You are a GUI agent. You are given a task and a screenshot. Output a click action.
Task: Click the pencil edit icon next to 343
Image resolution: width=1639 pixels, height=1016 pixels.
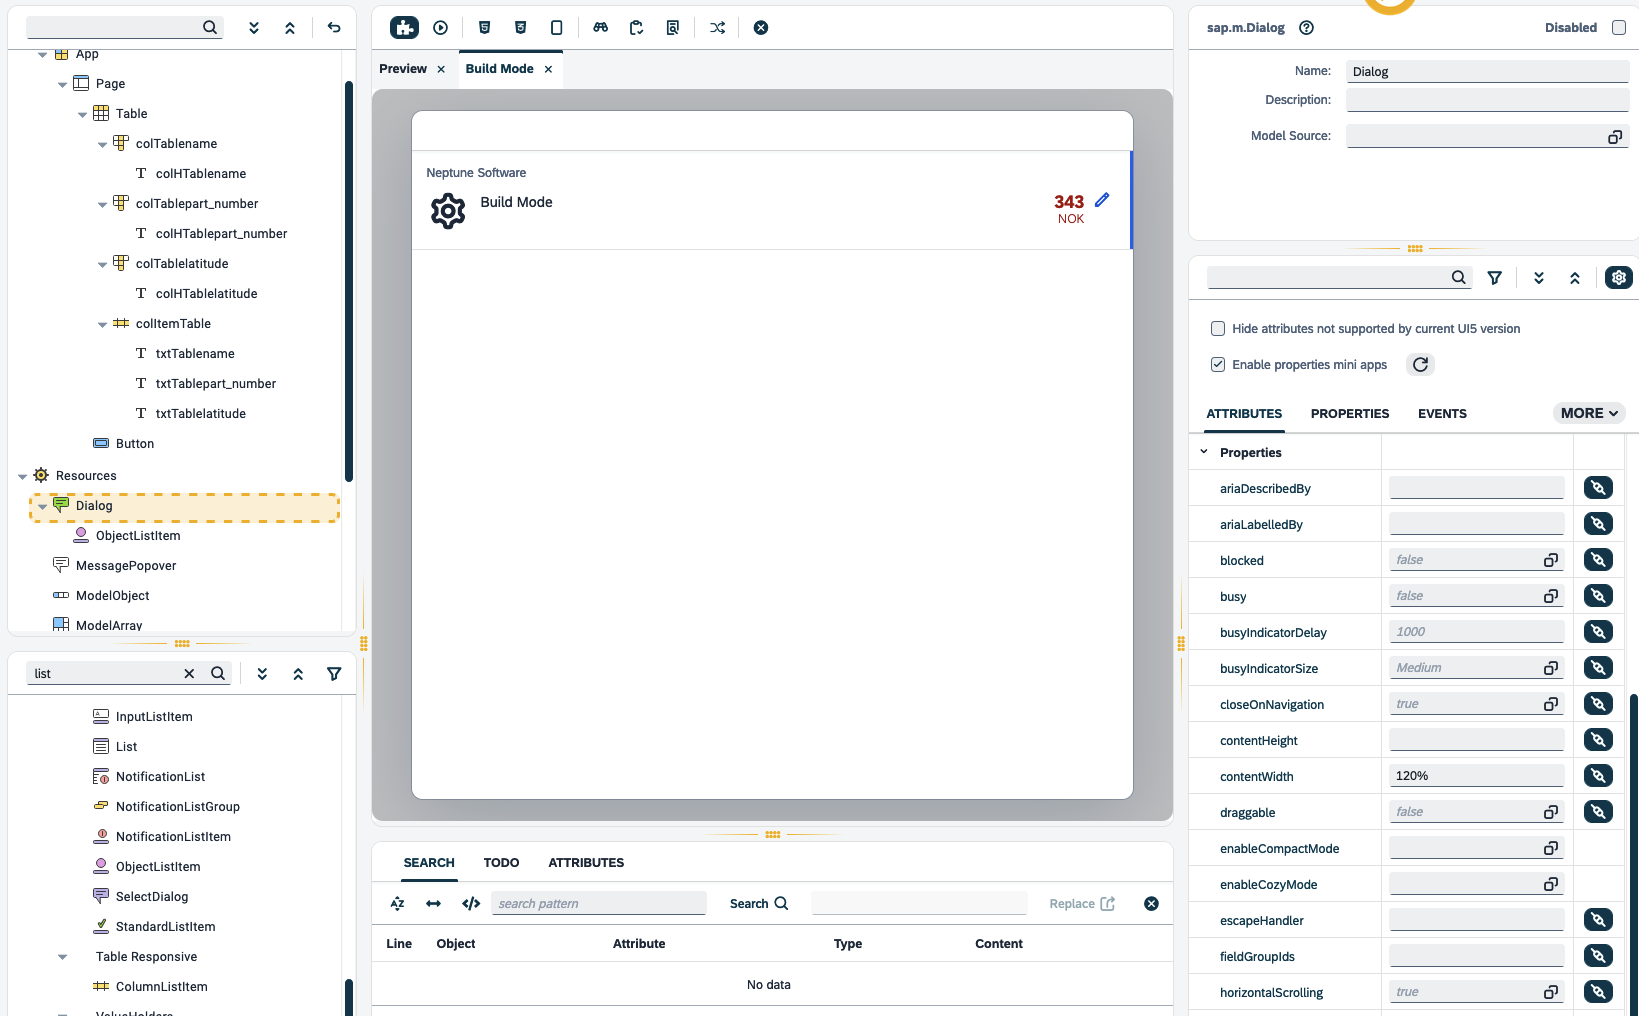1102,200
